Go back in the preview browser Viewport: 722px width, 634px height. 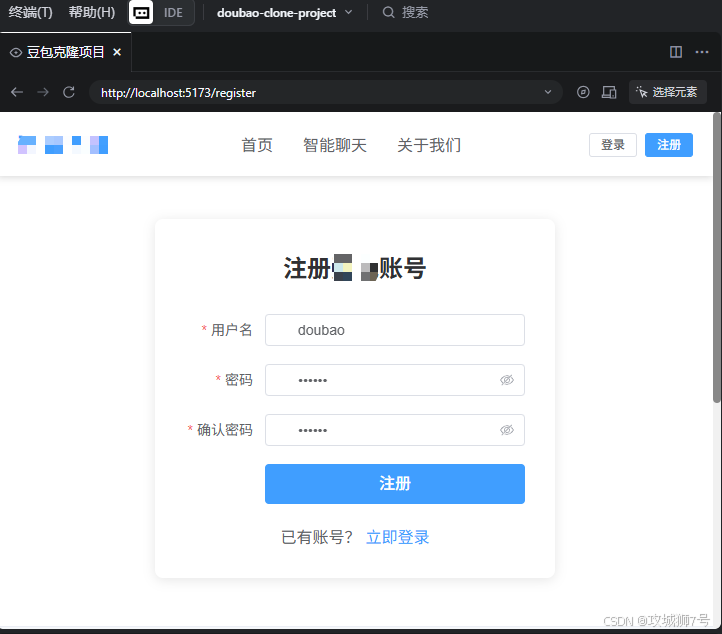[x=17, y=92]
